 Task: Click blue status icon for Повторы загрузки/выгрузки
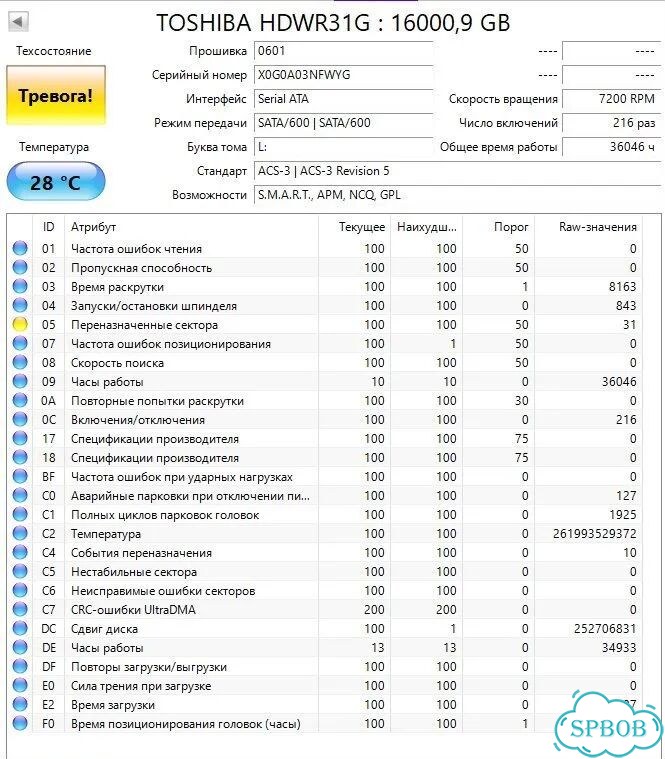[20, 667]
